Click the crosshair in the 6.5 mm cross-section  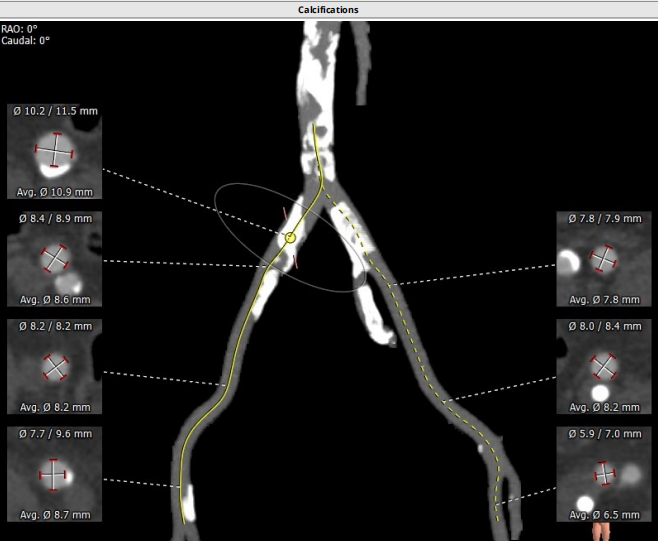[604, 472]
